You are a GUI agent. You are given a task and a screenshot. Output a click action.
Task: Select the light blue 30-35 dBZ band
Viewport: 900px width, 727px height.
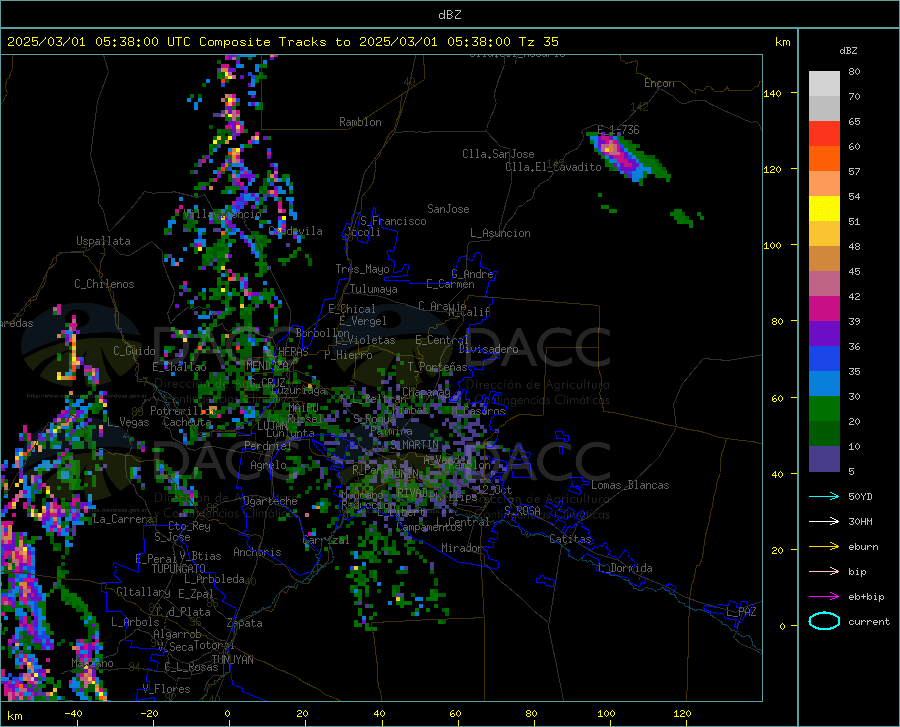(x=824, y=384)
